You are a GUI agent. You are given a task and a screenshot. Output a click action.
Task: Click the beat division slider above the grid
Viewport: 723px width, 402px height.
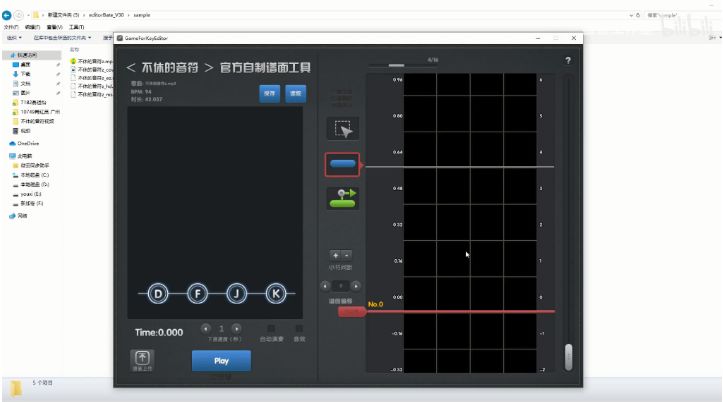(x=396, y=65)
